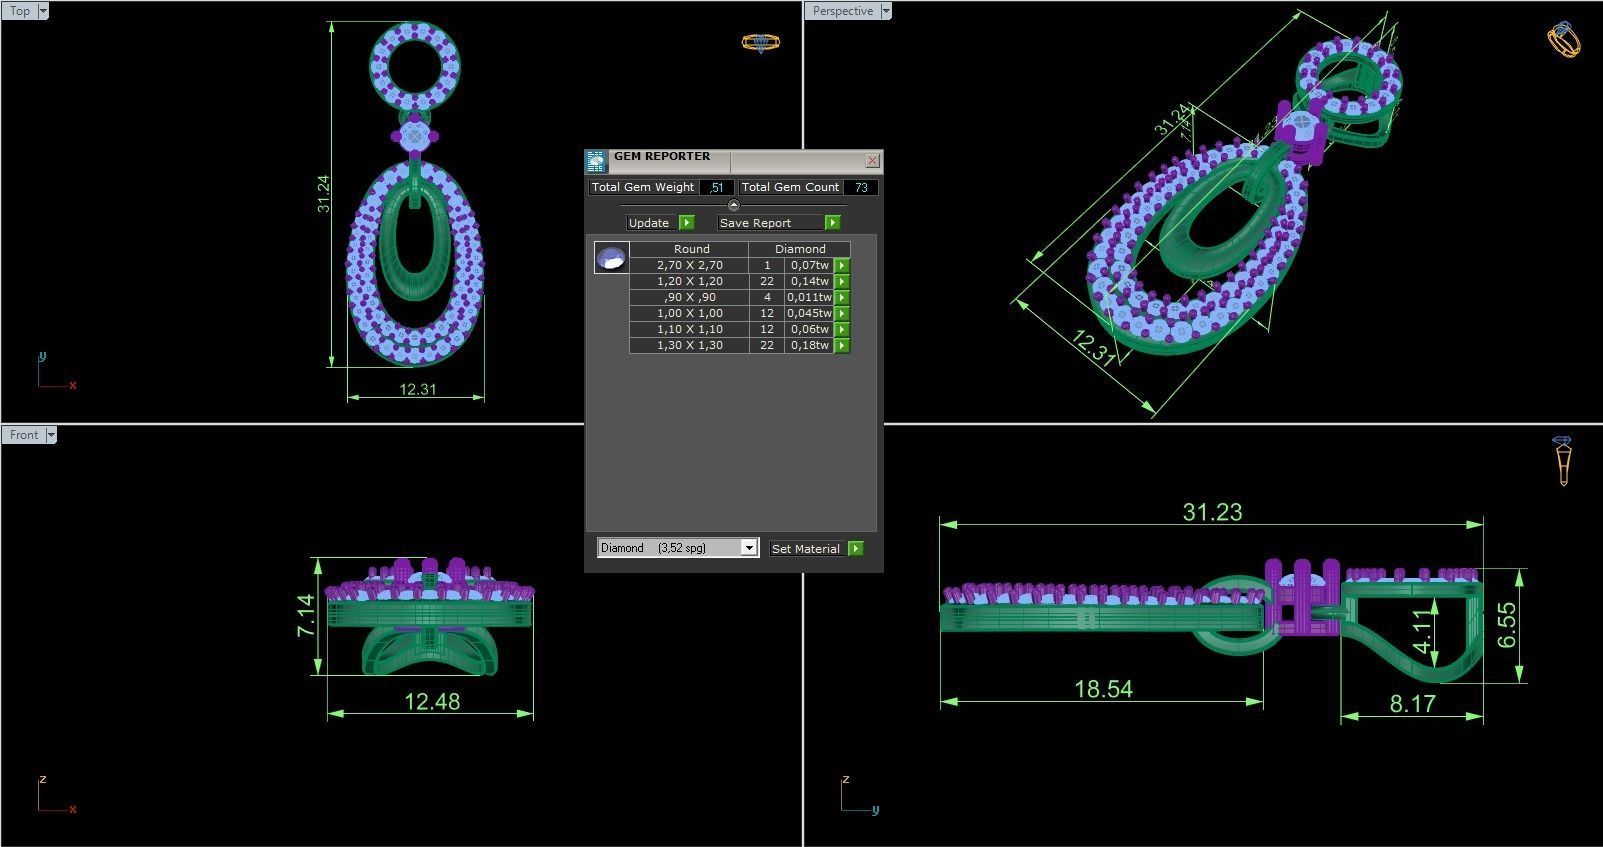Click the 0,07tw weight cell
This screenshot has width=1603, height=847.
809,266
